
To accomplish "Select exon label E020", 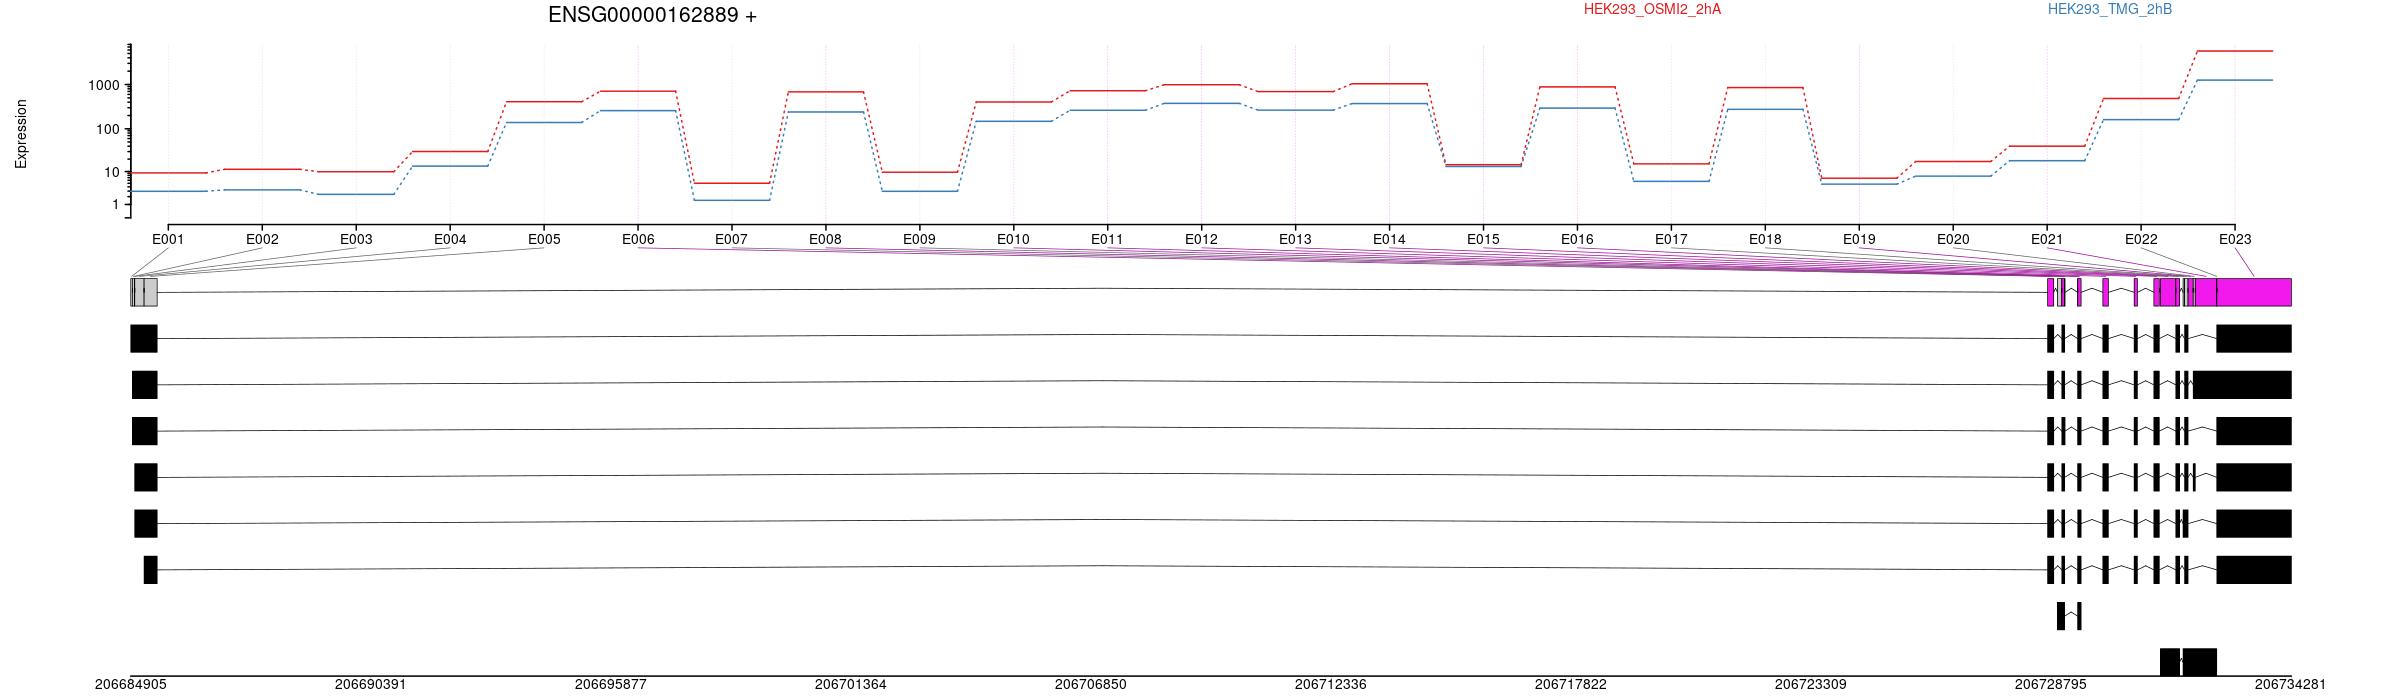I will coord(1953,240).
